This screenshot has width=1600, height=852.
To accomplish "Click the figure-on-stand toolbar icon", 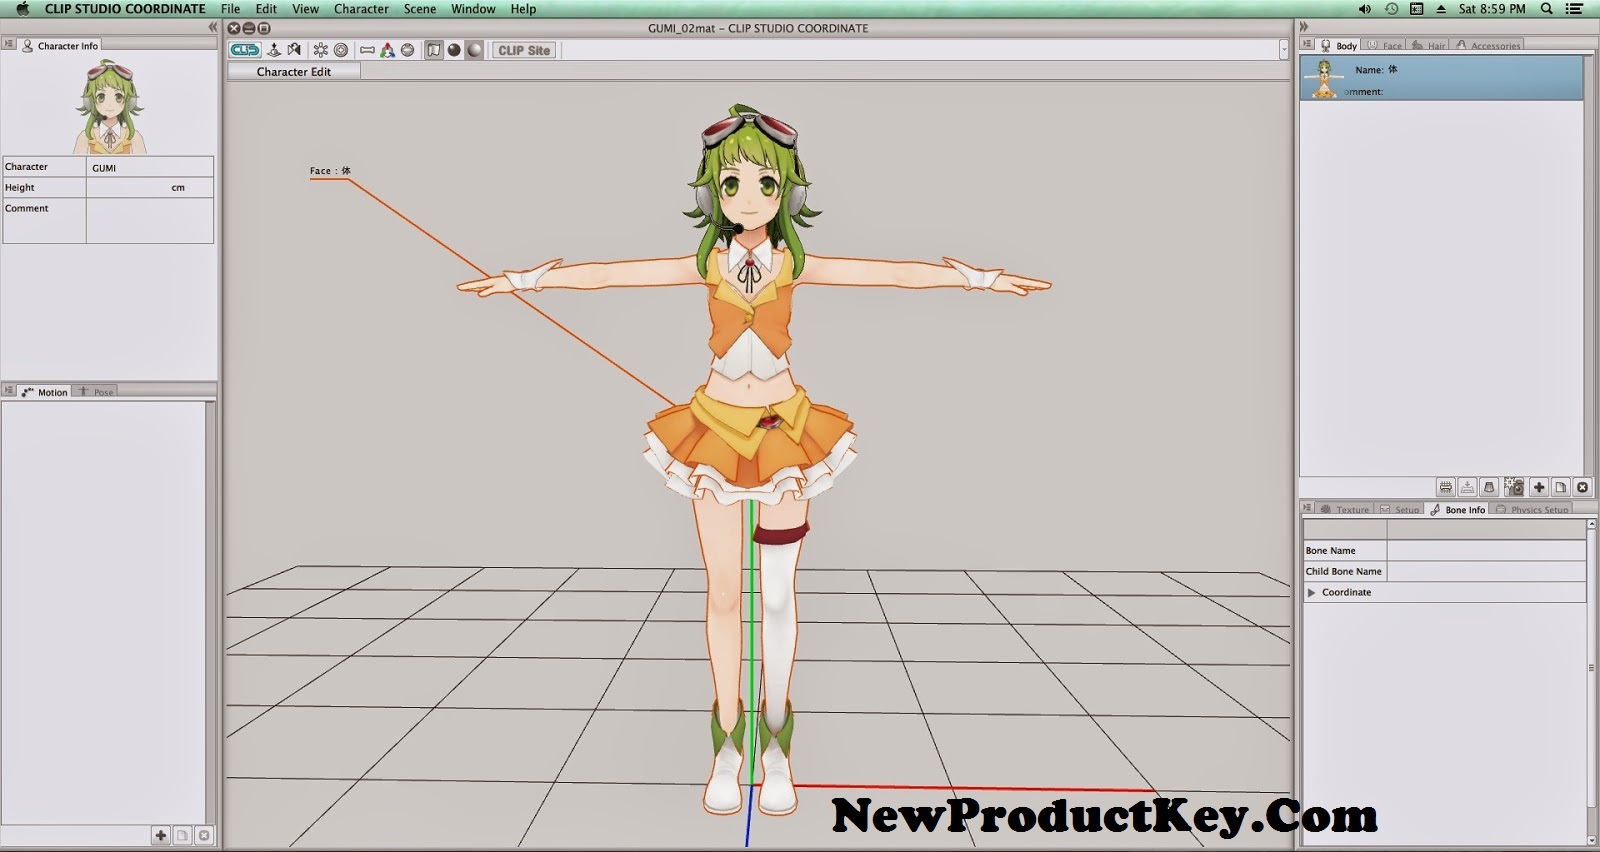I will 274,50.
